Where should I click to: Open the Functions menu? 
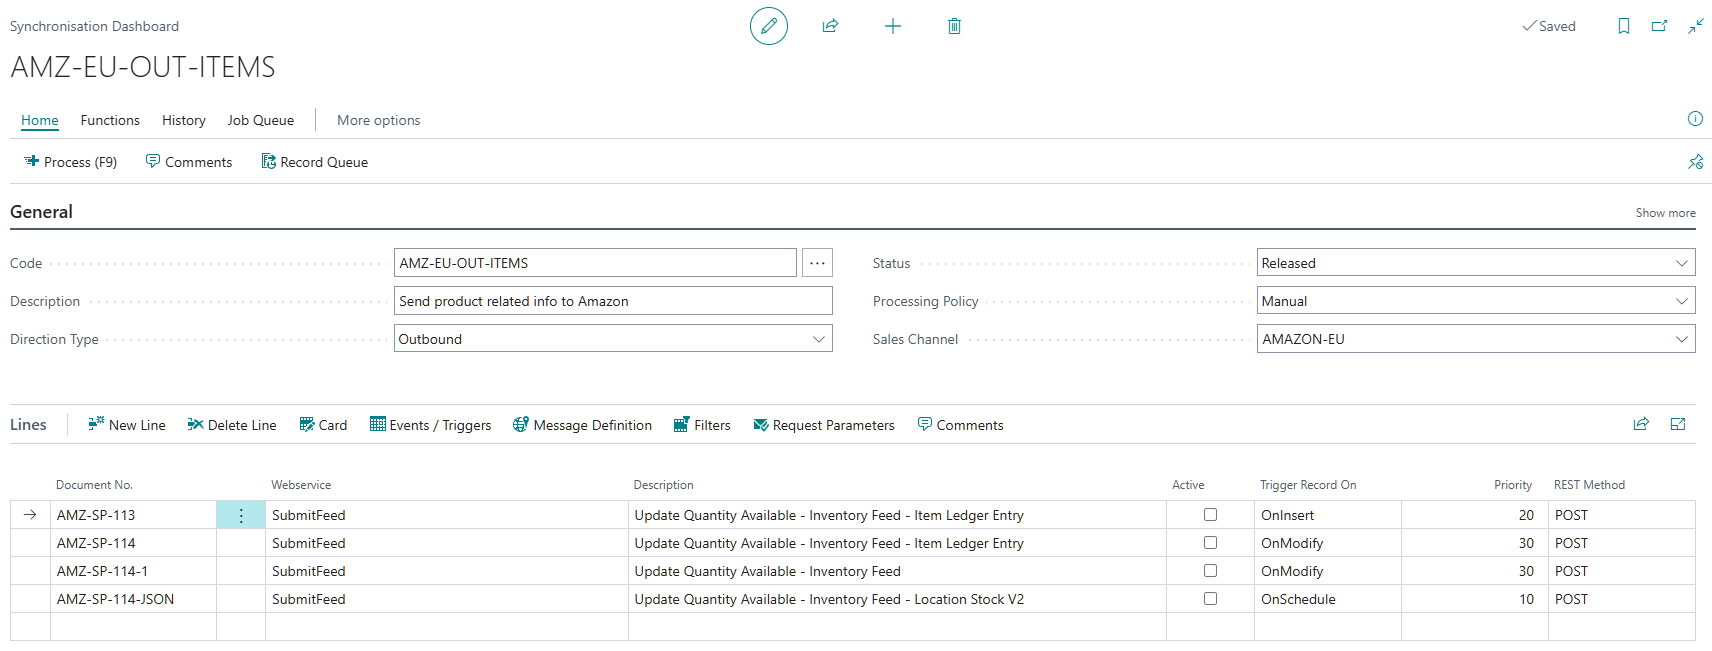pyautogui.click(x=110, y=120)
